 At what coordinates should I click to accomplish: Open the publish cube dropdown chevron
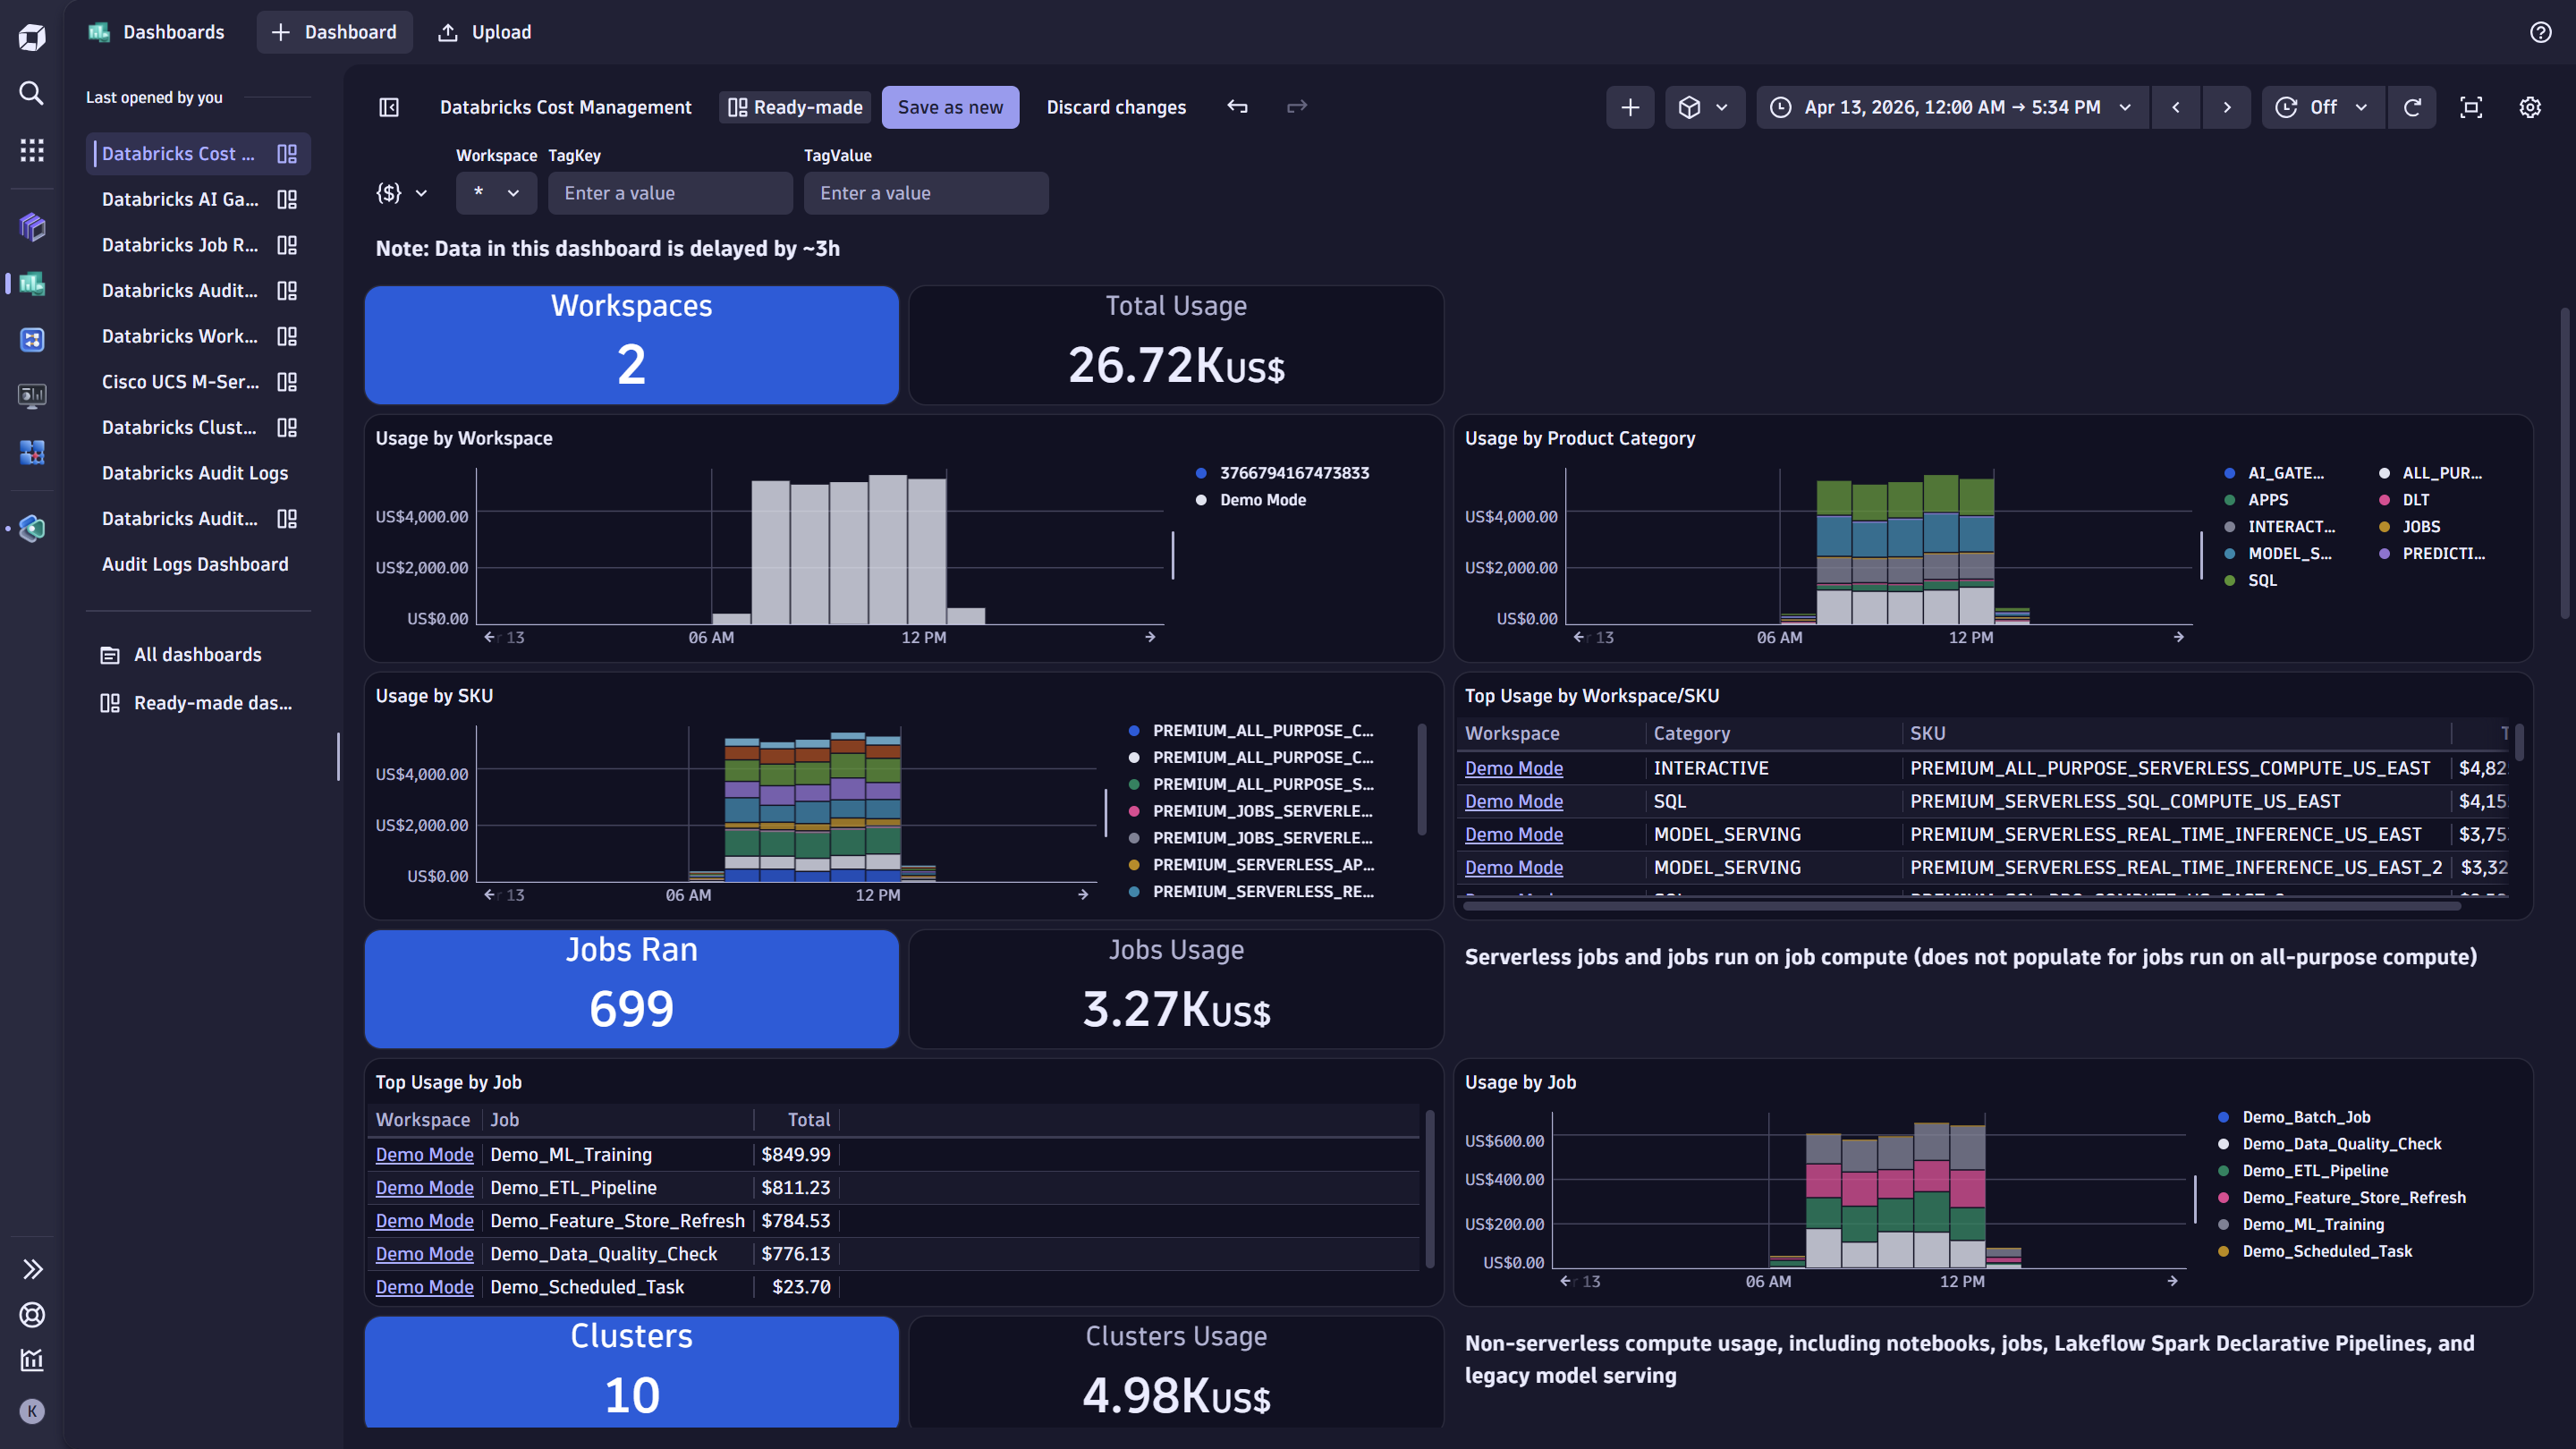point(1722,107)
